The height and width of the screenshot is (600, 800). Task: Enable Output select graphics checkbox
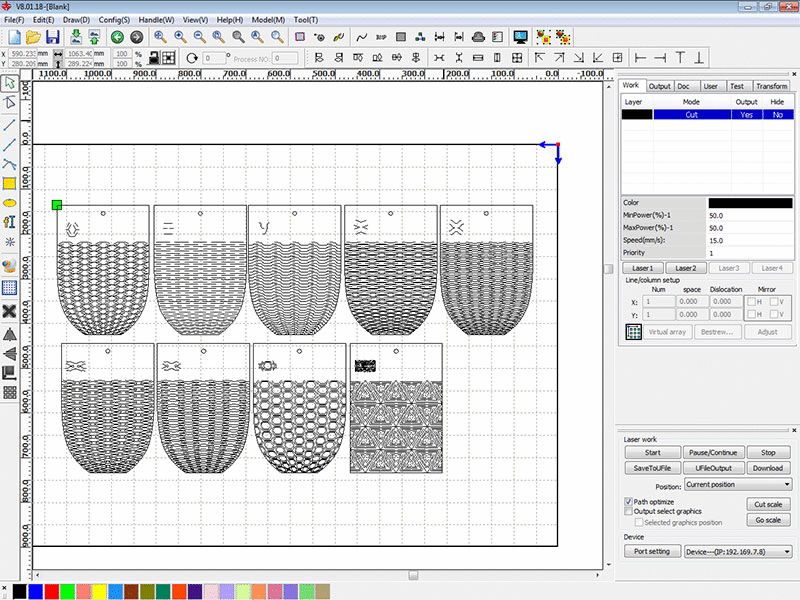click(628, 511)
